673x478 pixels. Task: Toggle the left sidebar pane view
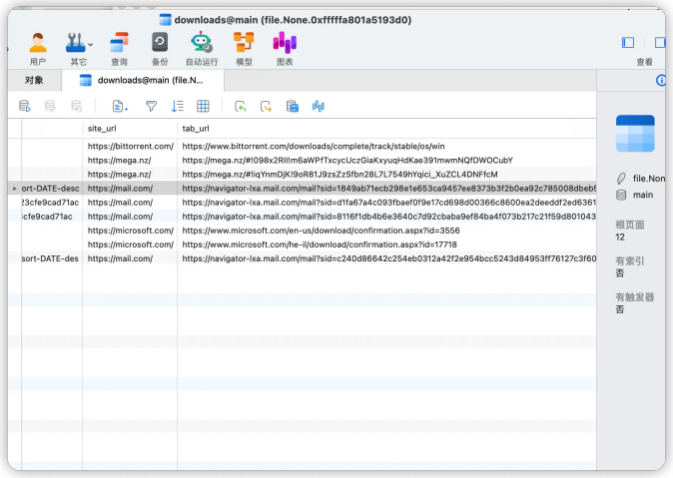pos(628,42)
